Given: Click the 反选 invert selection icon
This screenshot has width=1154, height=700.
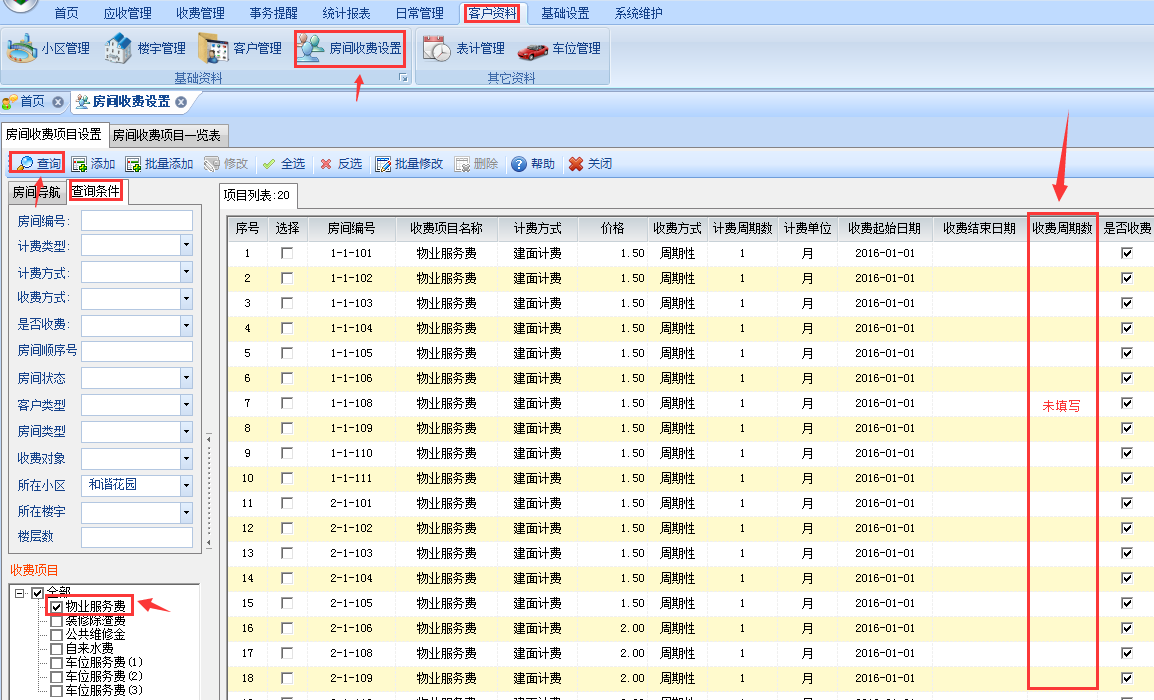Looking at the screenshot, I should point(326,163).
